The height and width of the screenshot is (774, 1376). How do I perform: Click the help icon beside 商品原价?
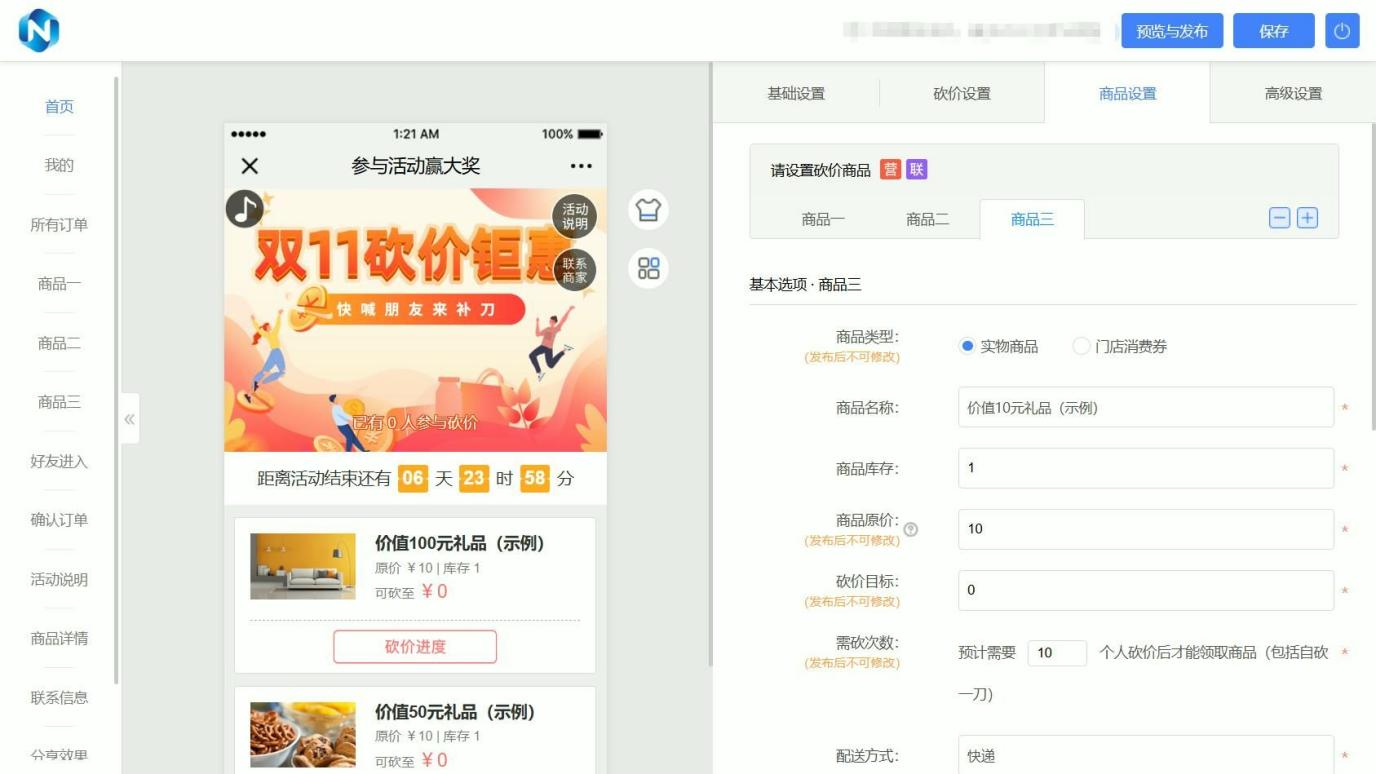910,530
